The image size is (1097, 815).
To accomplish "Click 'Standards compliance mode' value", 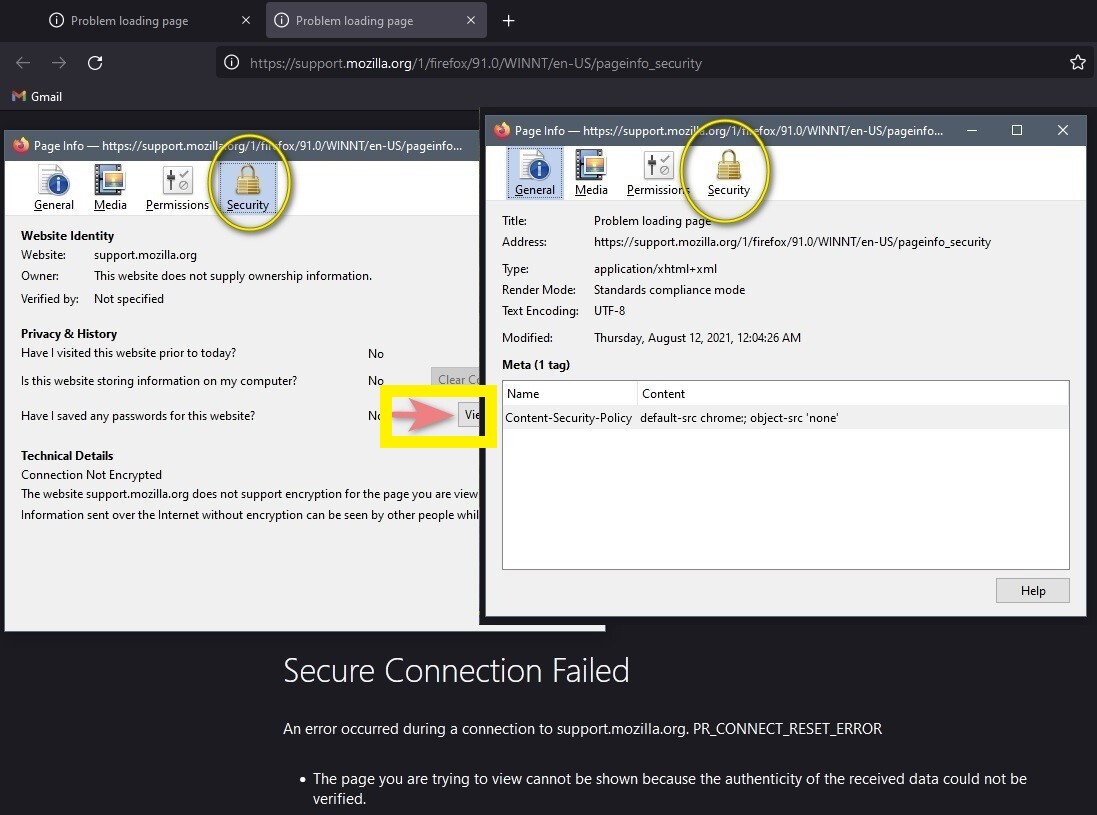I will click(x=669, y=290).
